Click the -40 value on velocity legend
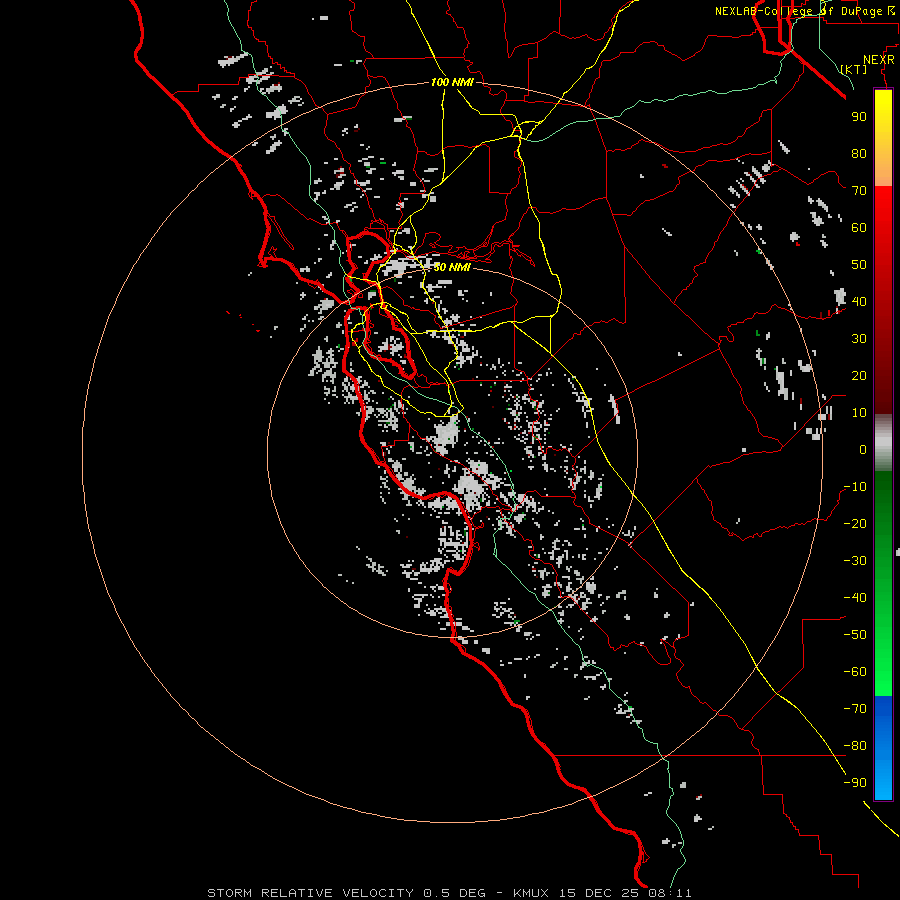900x900 pixels. 855,598
